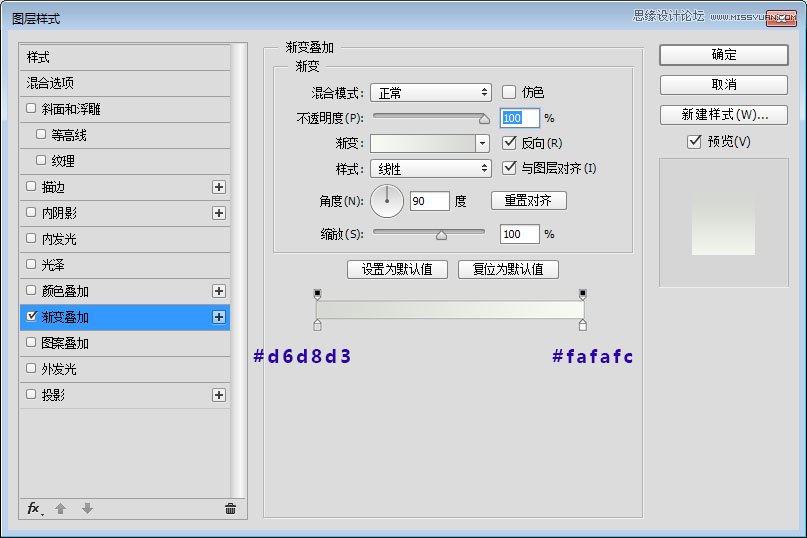Click 不透明度 opacity slider handle

[484, 119]
